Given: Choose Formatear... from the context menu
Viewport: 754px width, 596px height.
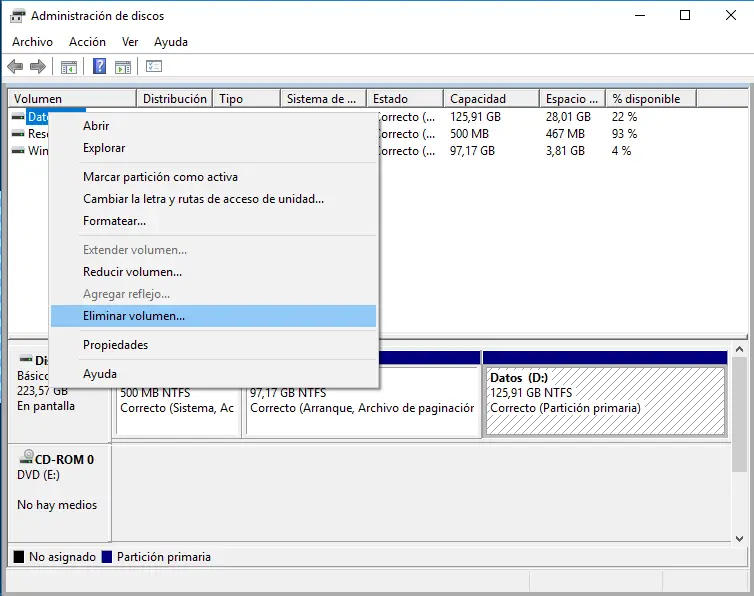Looking at the screenshot, I should [x=213, y=221].
